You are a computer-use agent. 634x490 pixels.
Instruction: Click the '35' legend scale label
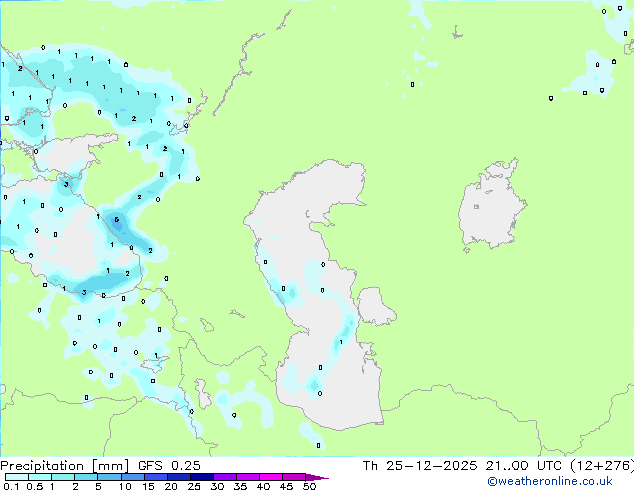point(240,486)
